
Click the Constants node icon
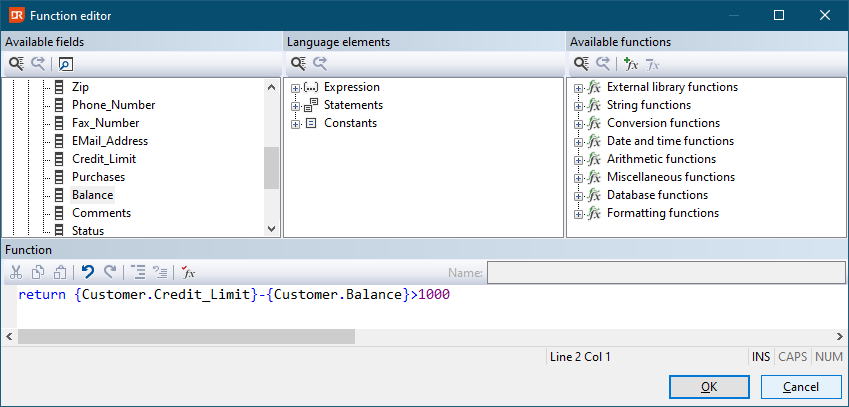pyautogui.click(x=311, y=123)
